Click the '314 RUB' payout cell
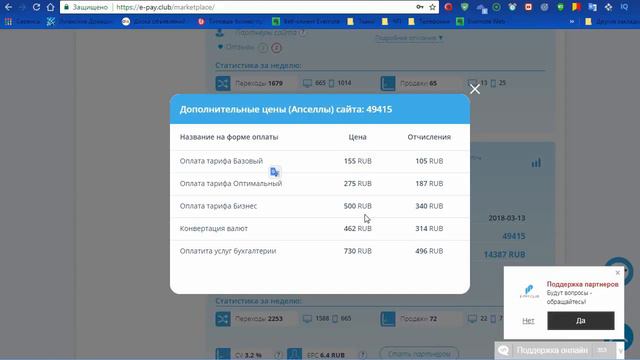The image size is (640, 360). click(429, 228)
